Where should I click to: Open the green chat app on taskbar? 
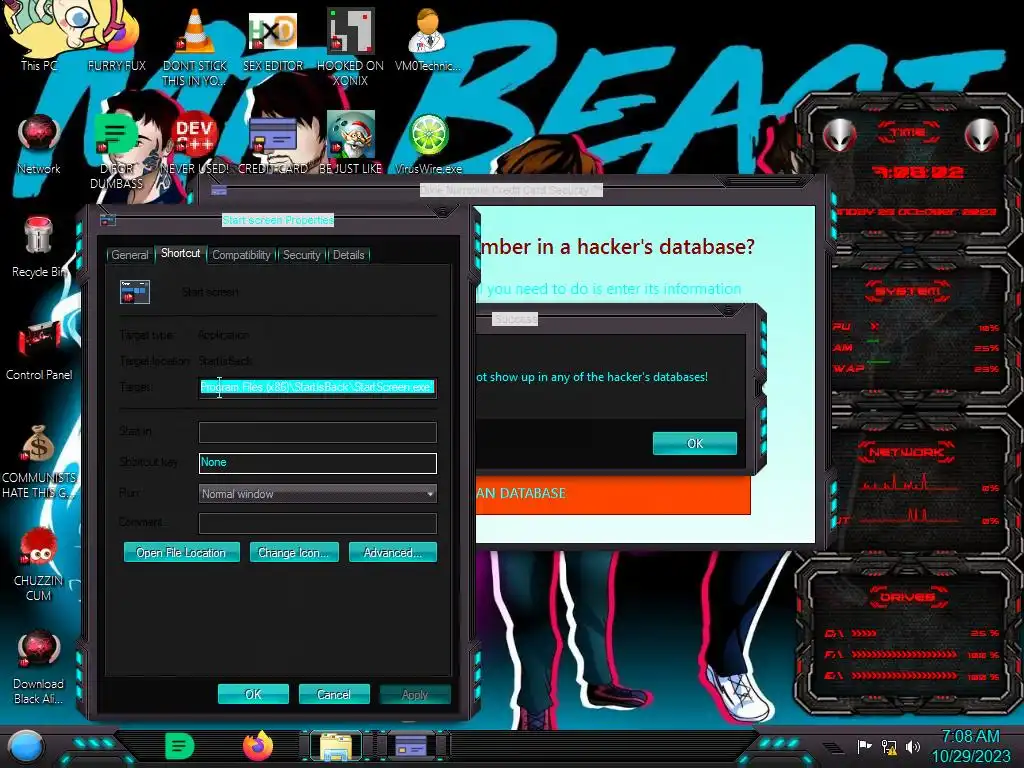[x=180, y=746]
